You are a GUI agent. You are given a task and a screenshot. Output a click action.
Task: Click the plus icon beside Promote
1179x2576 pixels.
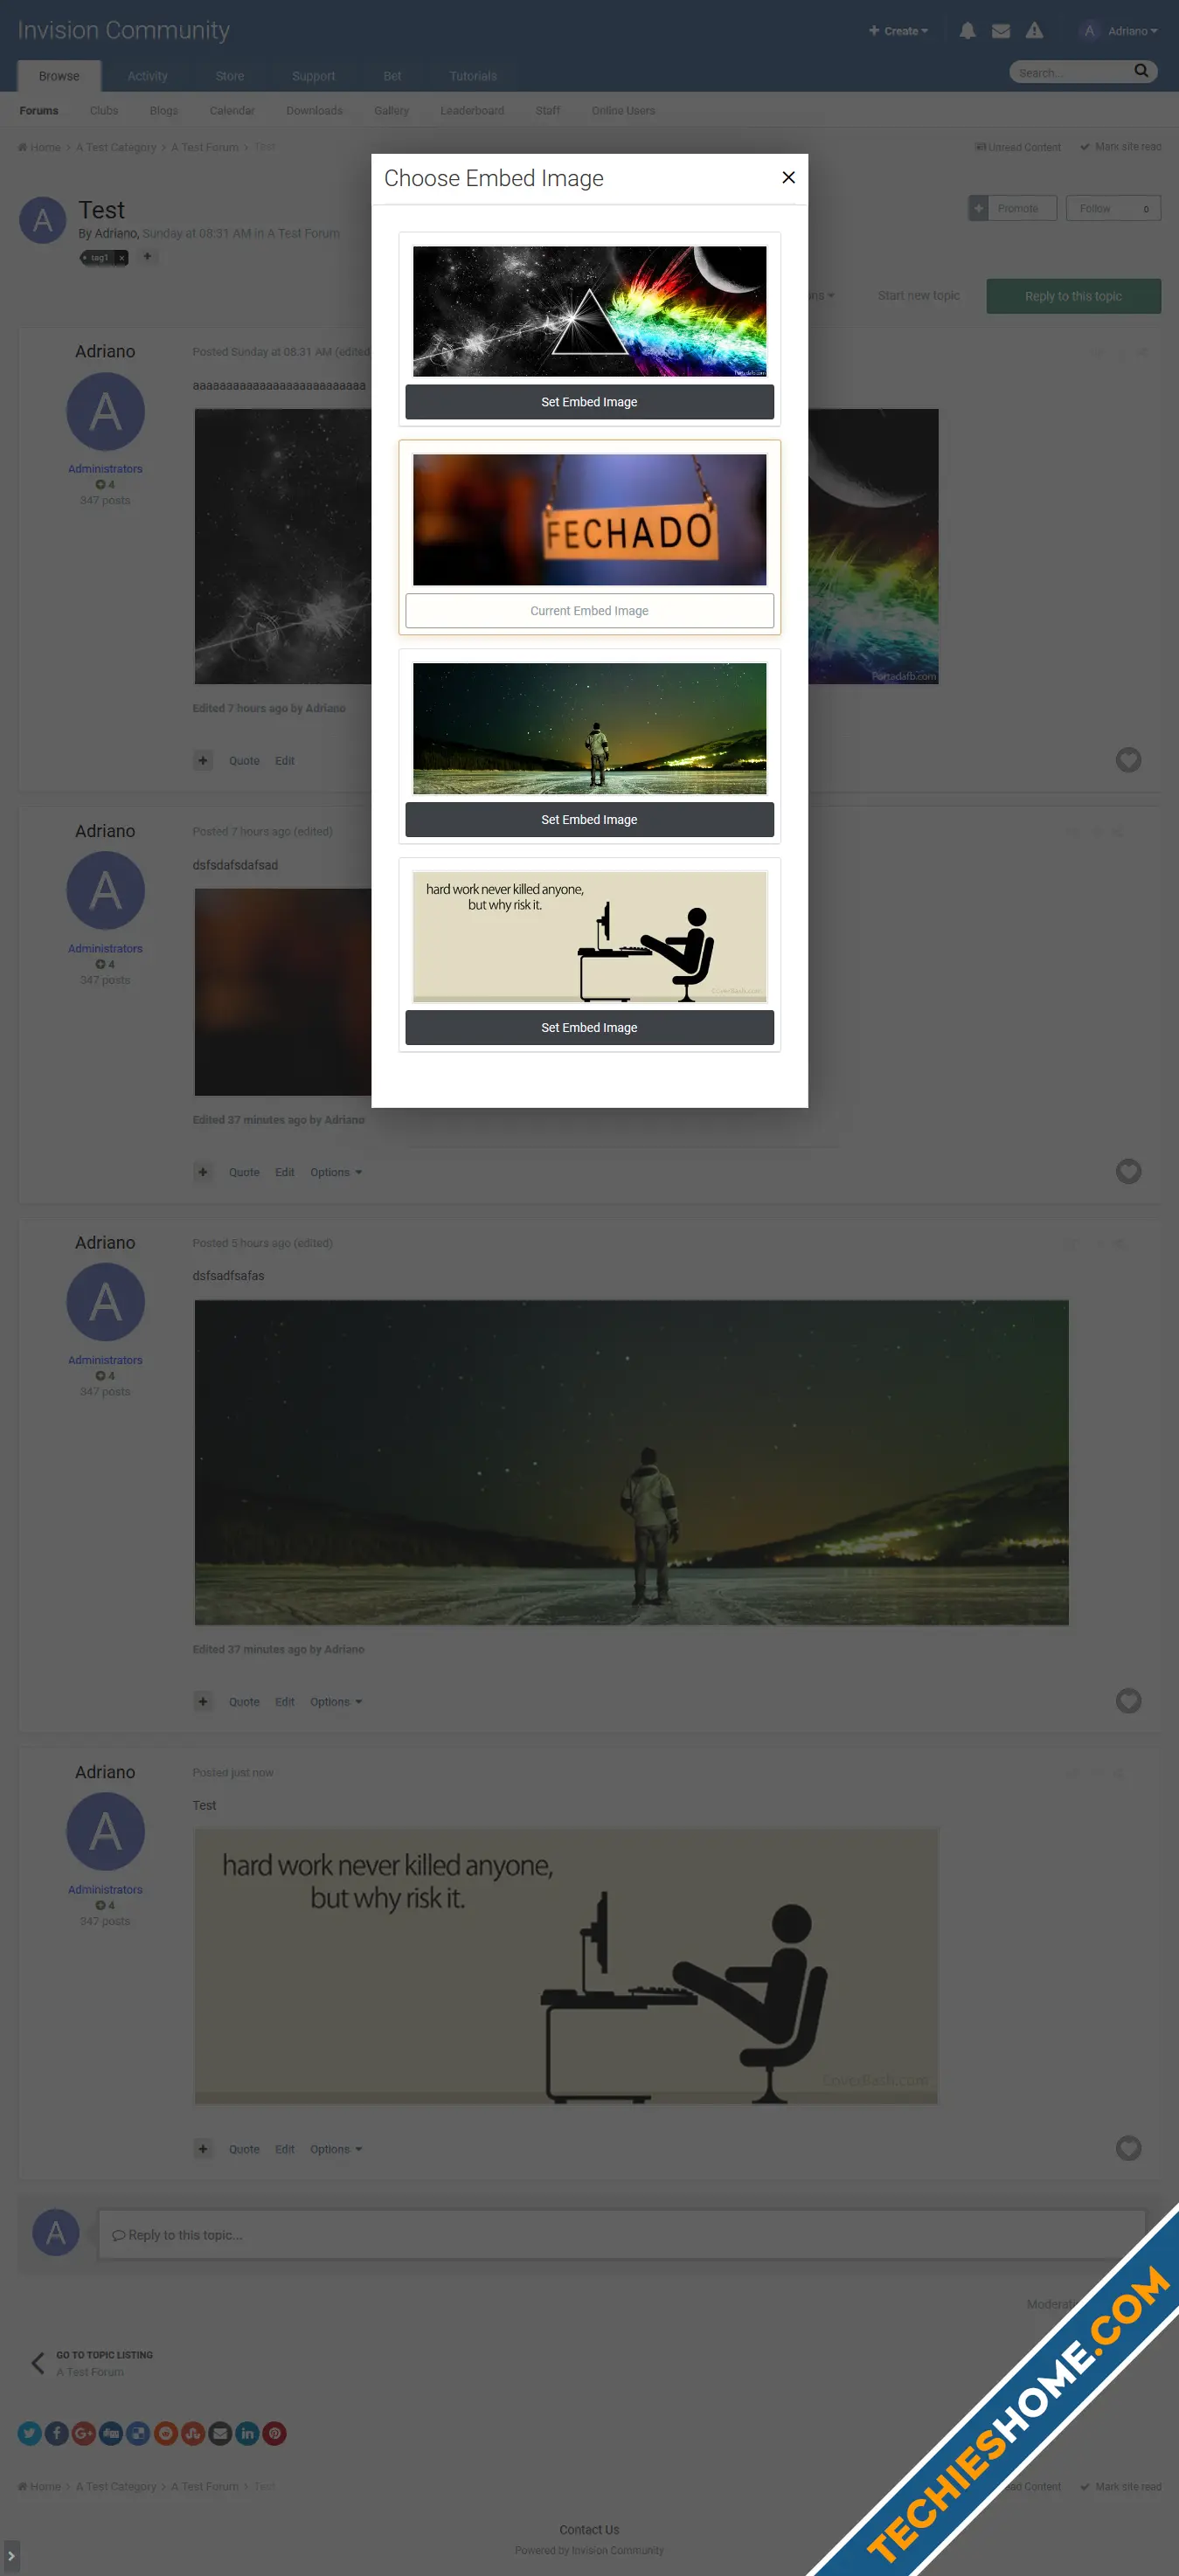[978, 208]
